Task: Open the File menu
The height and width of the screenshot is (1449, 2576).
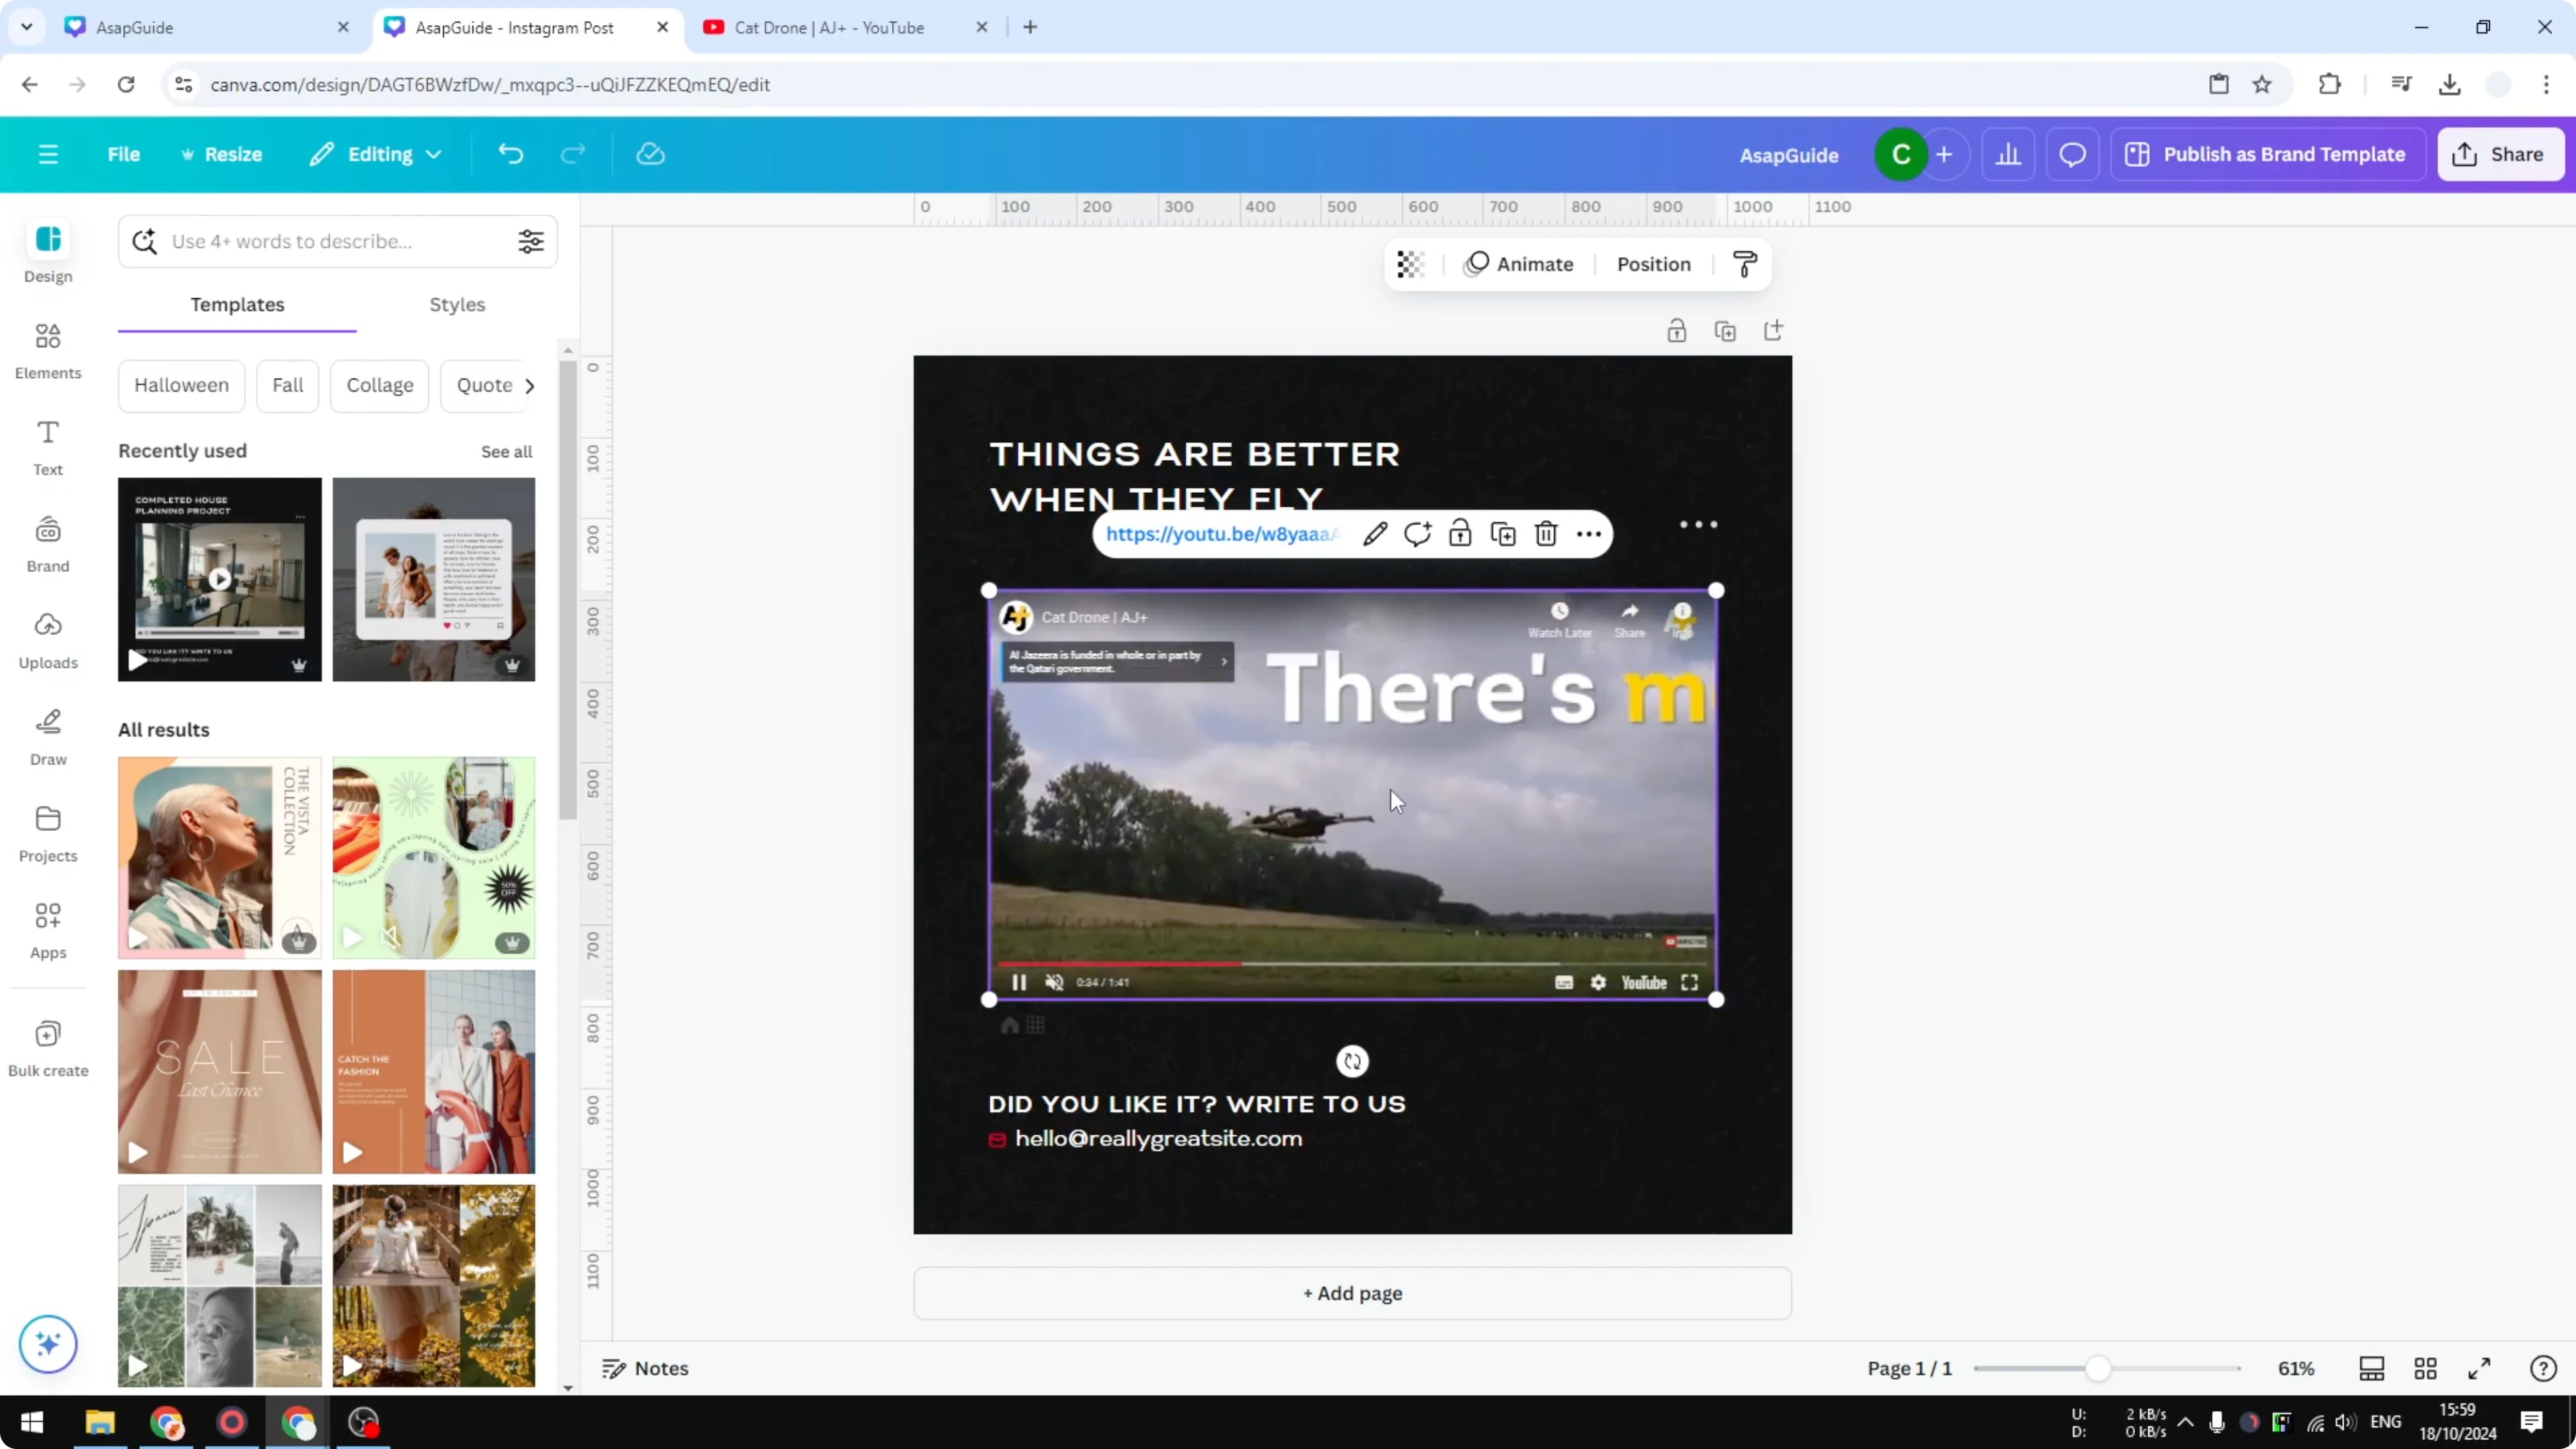Action: pyautogui.click(x=124, y=154)
